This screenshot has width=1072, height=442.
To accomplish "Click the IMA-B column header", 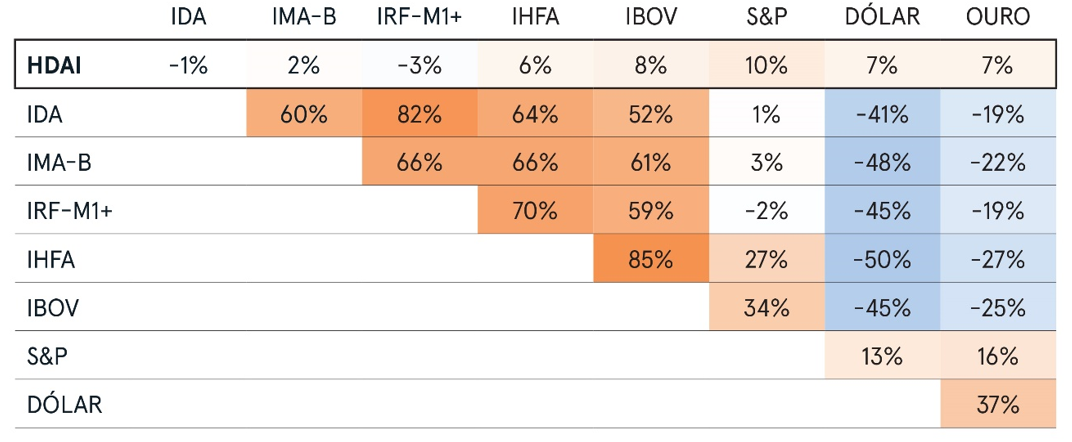I will [x=303, y=17].
